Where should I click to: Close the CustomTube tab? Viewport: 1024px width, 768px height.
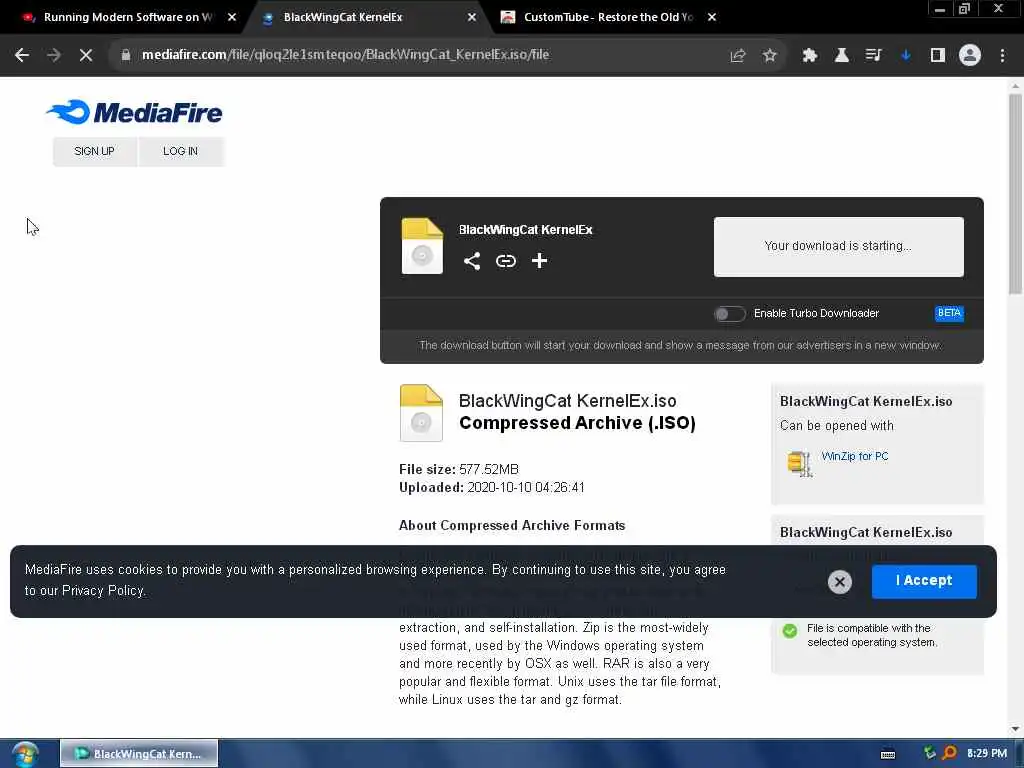(712, 18)
